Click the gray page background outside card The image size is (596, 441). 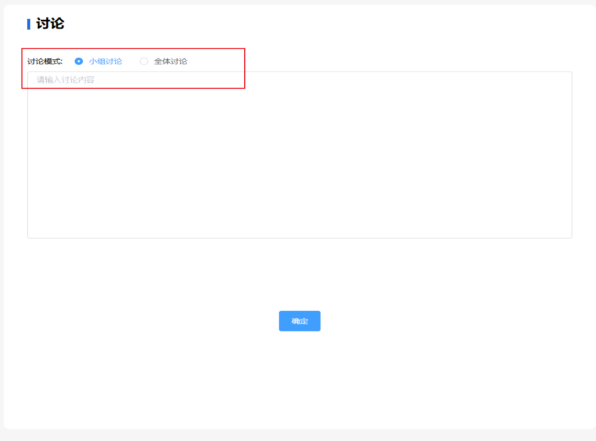(298, 436)
